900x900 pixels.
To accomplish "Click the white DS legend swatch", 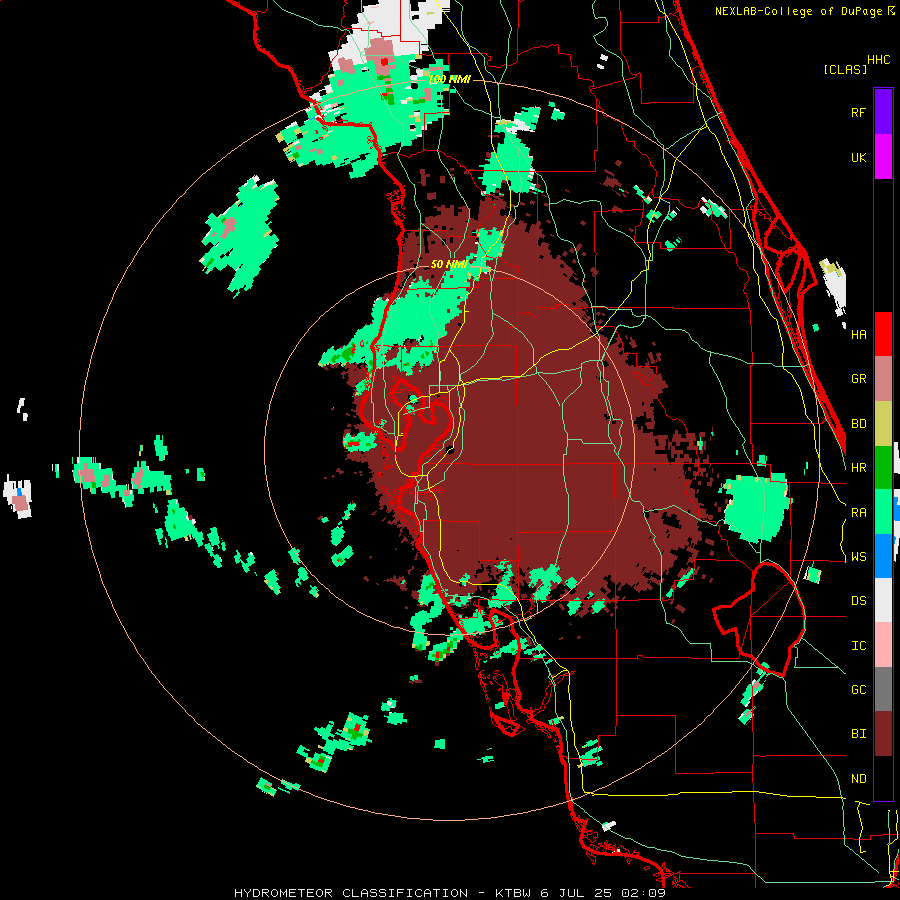I will (883, 600).
